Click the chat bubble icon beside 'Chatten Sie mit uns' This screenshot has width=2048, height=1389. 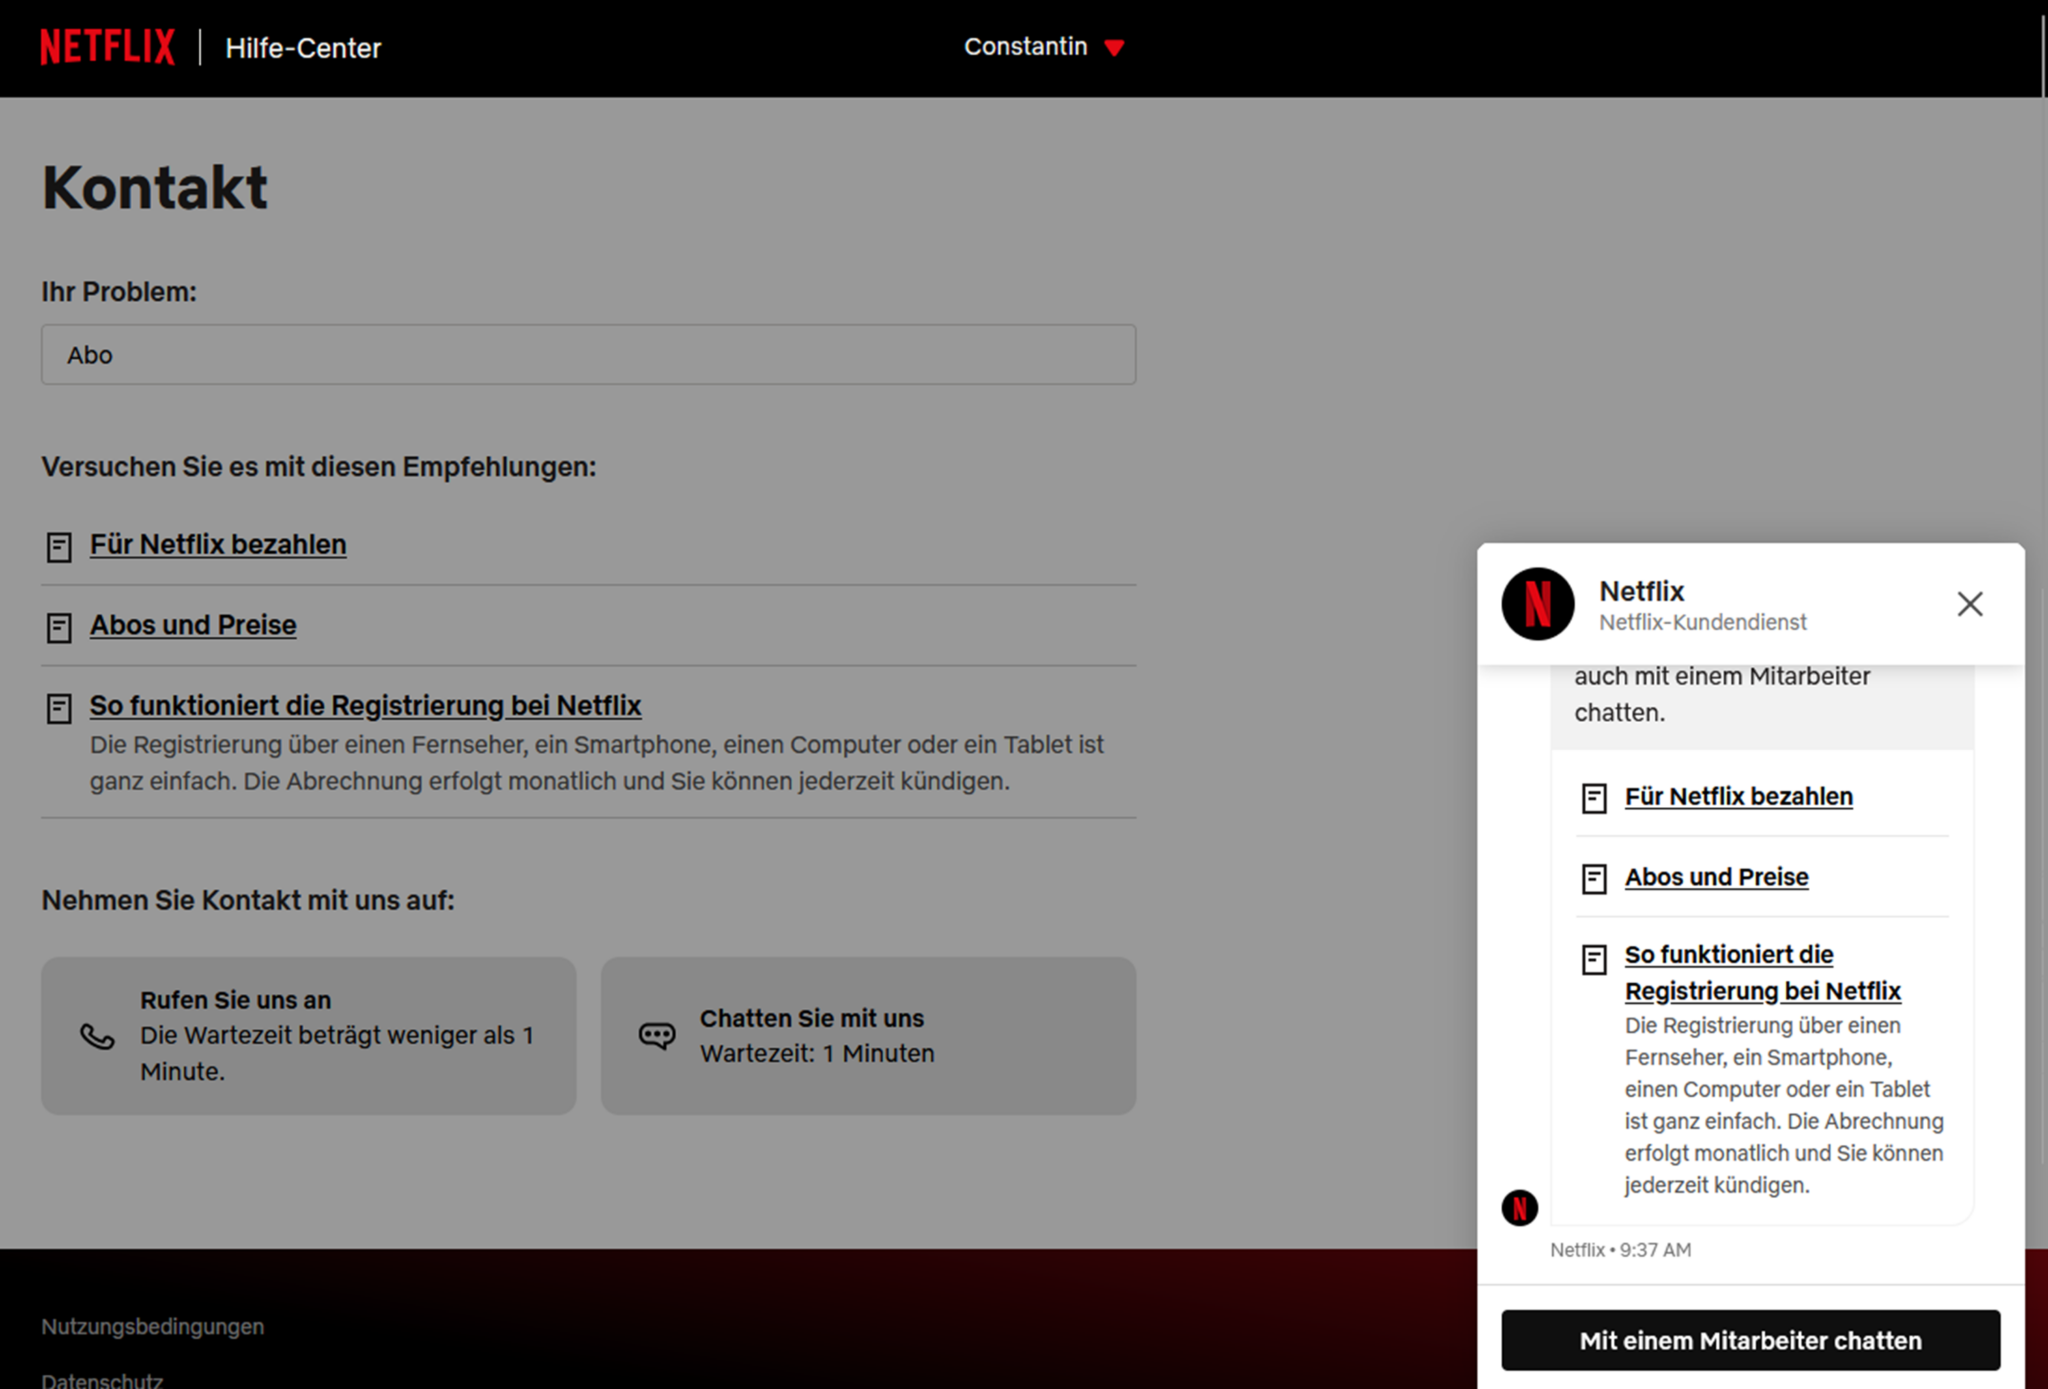click(657, 1034)
